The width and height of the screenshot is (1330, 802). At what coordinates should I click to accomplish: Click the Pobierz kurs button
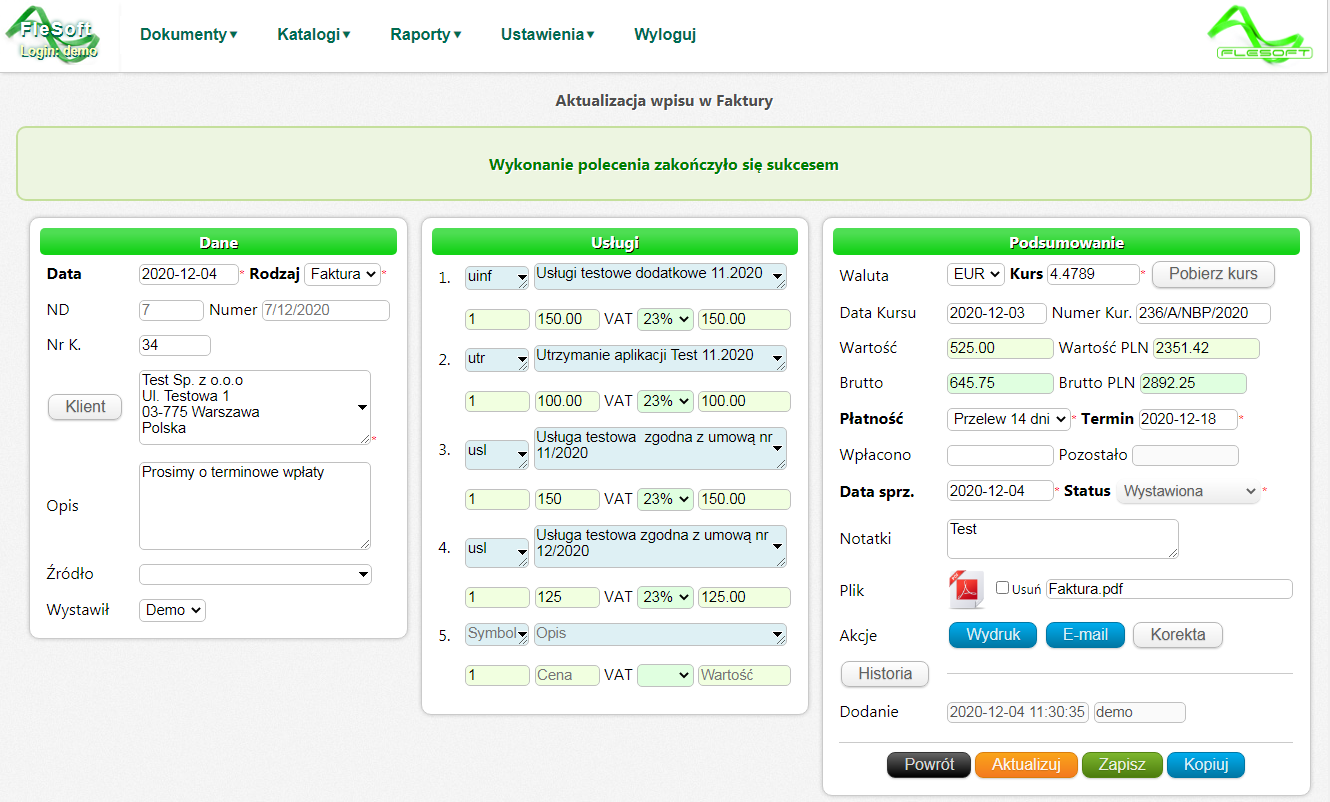point(1213,274)
